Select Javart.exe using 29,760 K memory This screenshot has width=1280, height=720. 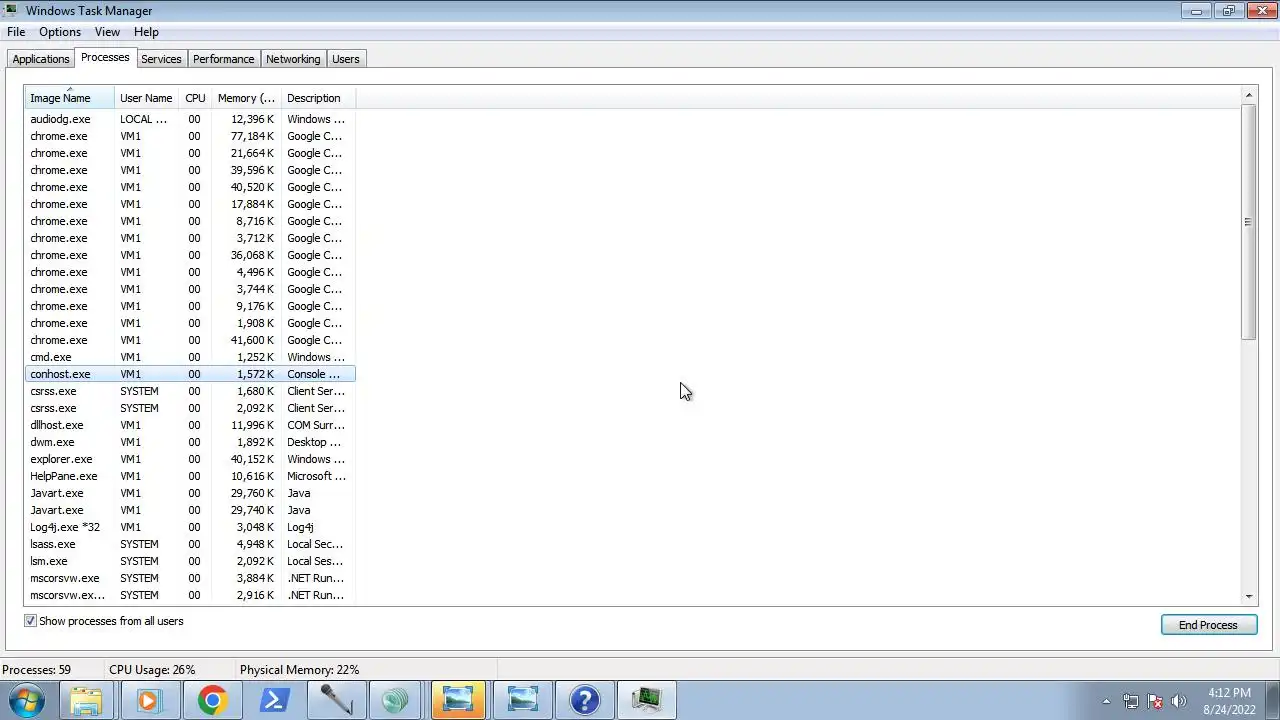tap(190, 493)
